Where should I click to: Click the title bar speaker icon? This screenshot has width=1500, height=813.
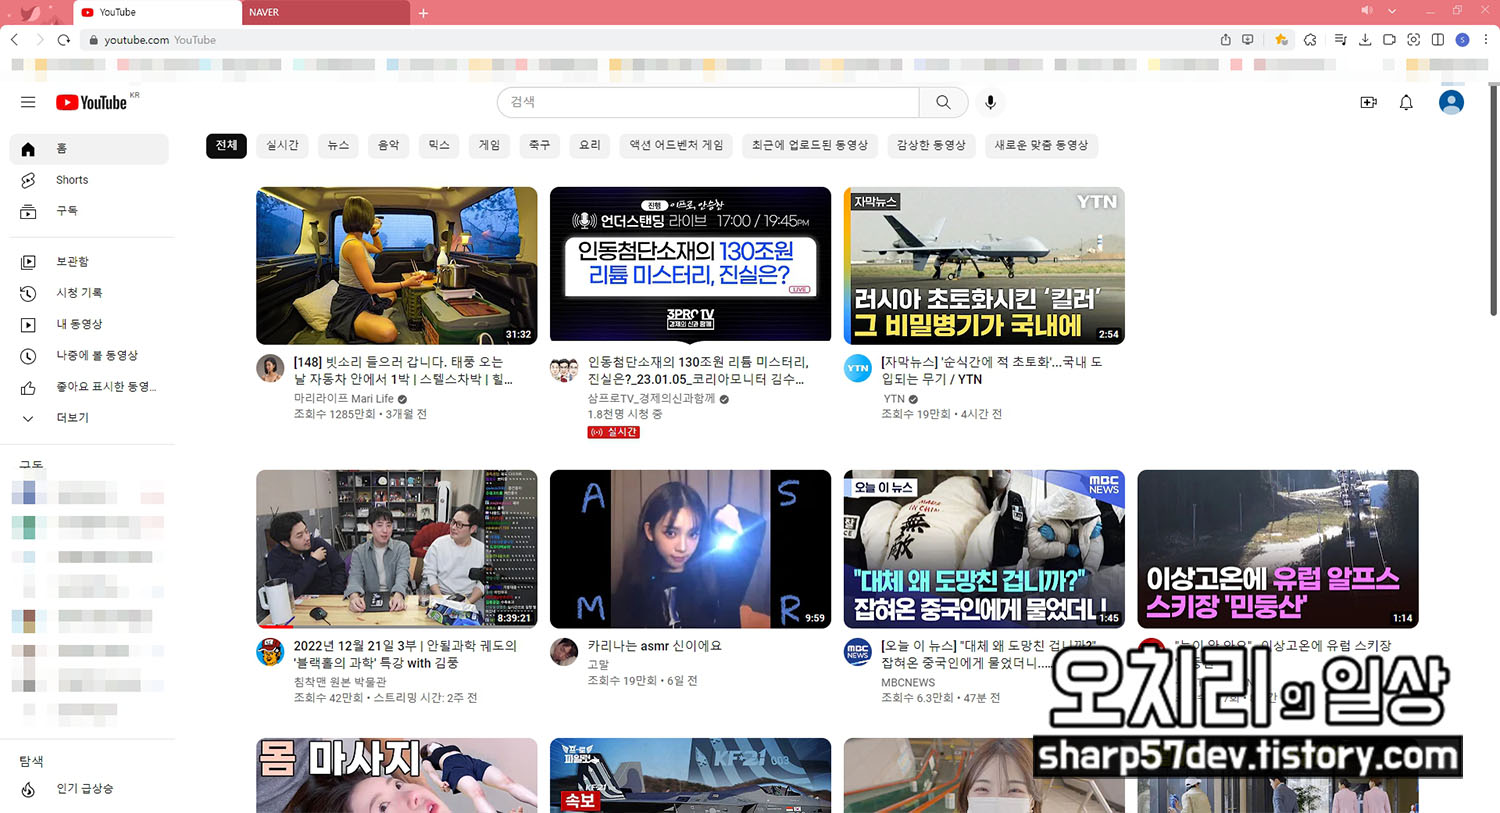coord(1367,11)
